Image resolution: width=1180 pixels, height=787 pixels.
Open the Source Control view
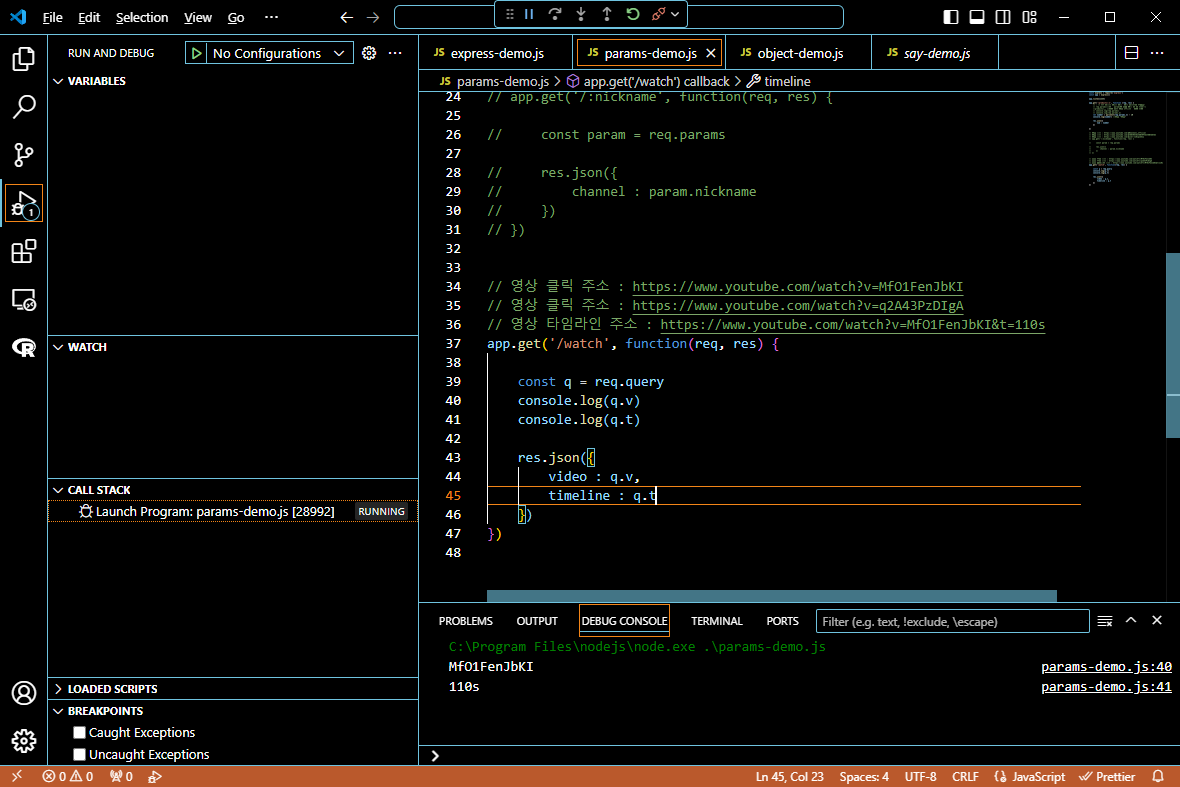coord(23,155)
